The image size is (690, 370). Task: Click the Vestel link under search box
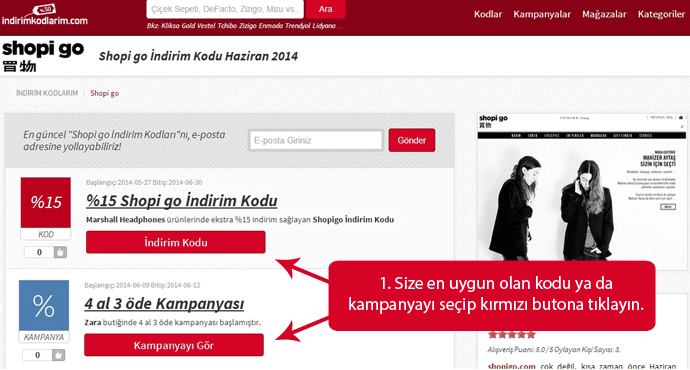pos(206,26)
